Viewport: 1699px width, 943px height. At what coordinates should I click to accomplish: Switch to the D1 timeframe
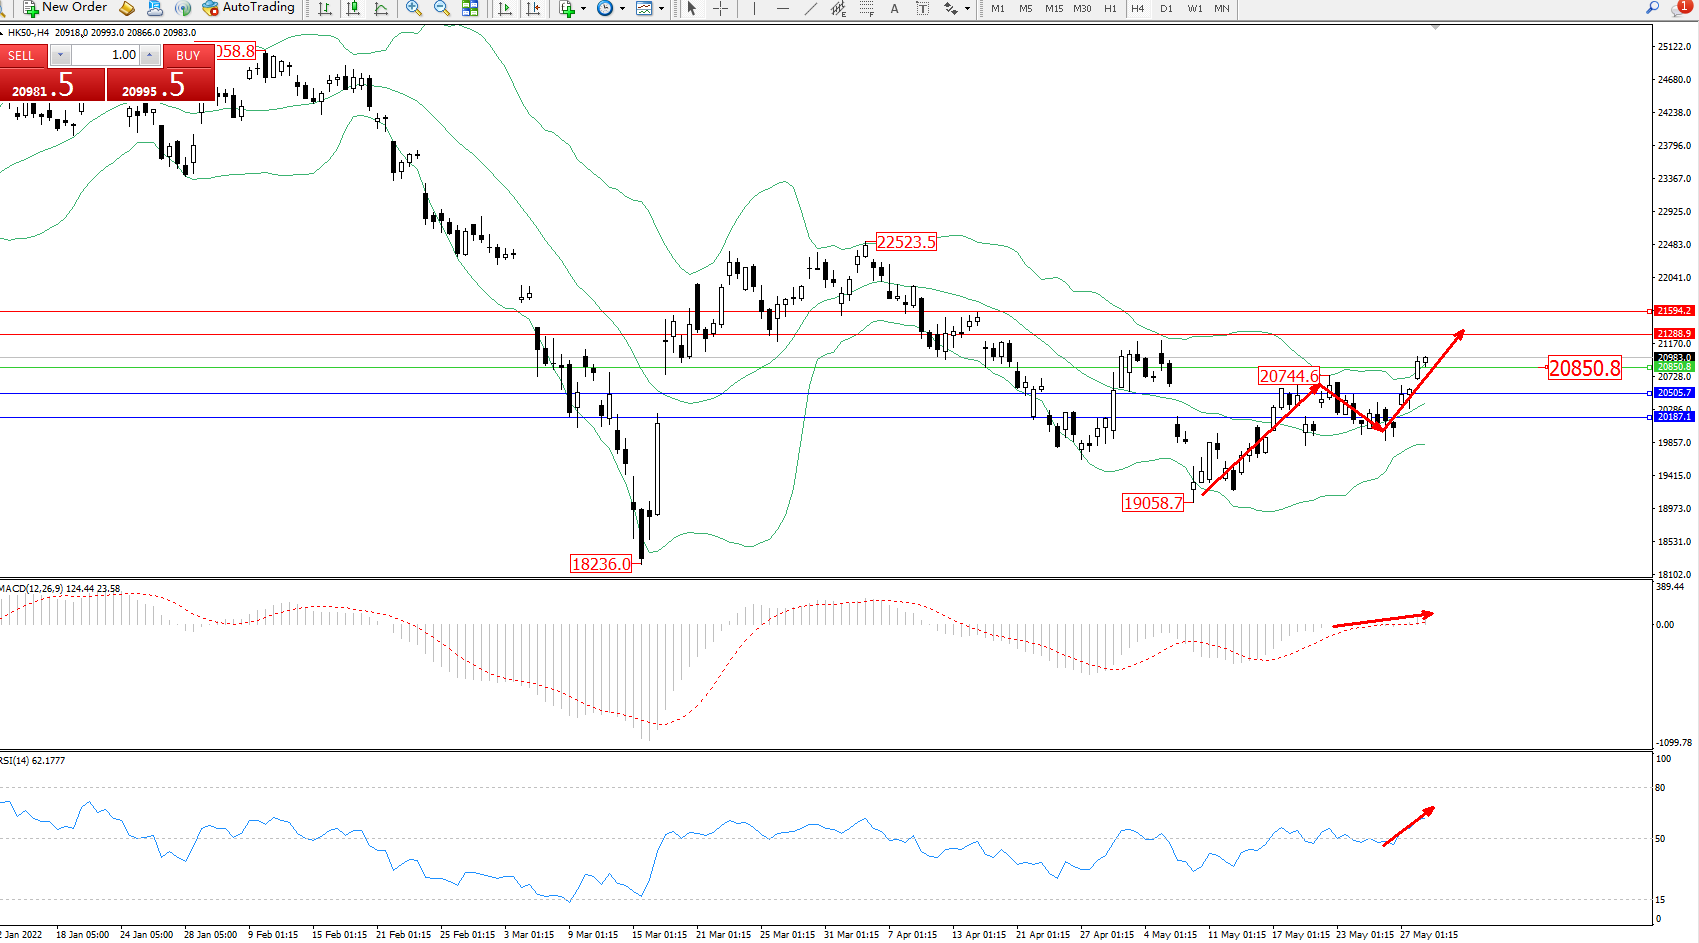tap(1166, 8)
